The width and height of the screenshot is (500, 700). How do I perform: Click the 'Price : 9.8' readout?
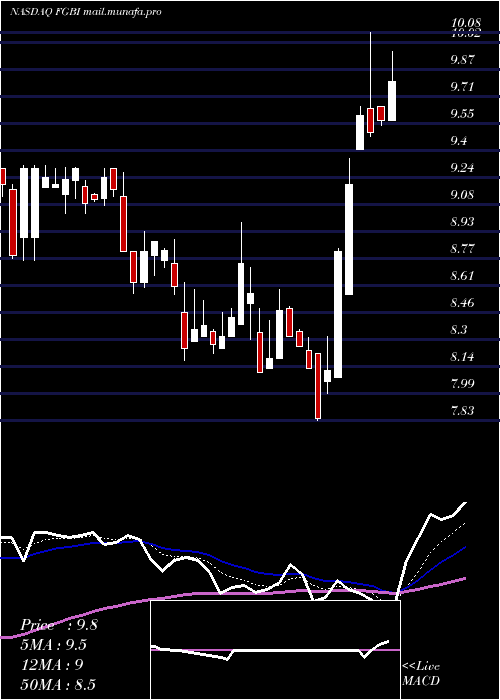coord(58,625)
